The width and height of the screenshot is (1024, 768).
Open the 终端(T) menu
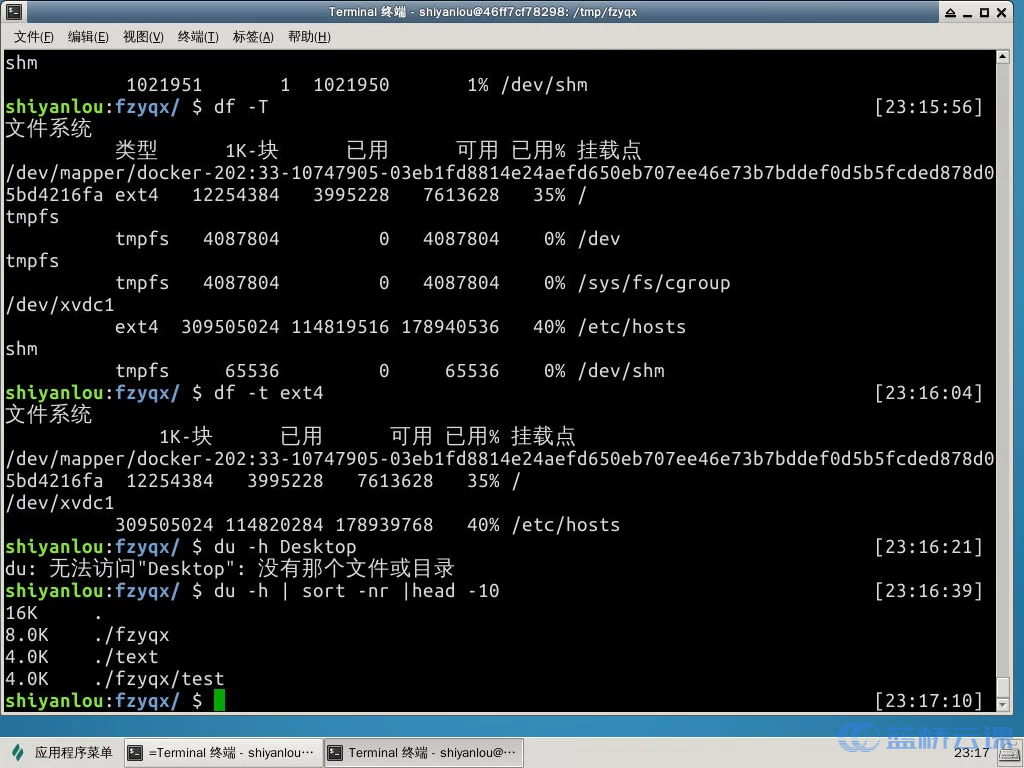click(x=196, y=37)
